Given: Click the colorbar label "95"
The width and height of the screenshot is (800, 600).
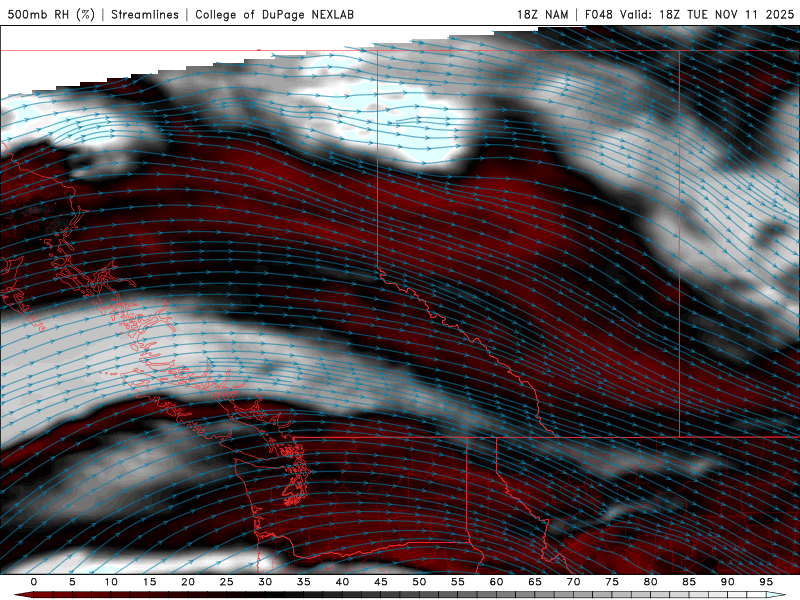Looking at the screenshot, I should [766, 582].
